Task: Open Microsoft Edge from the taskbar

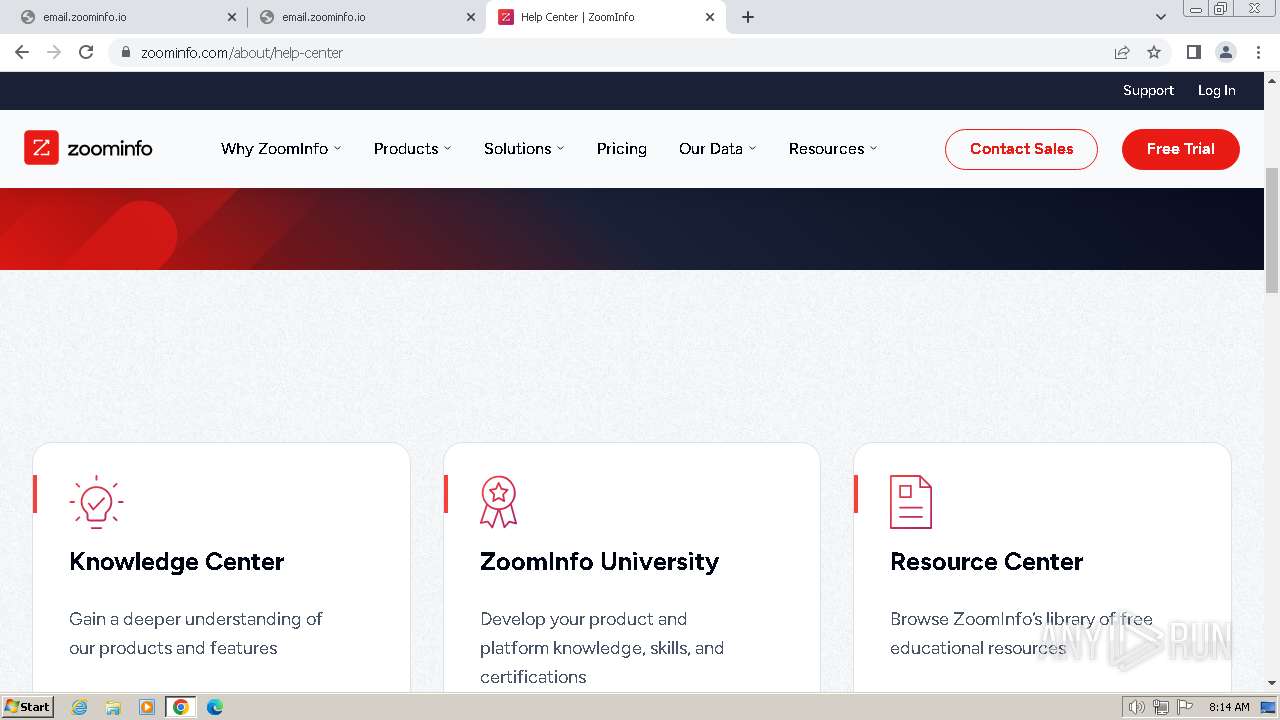Action: coord(215,707)
